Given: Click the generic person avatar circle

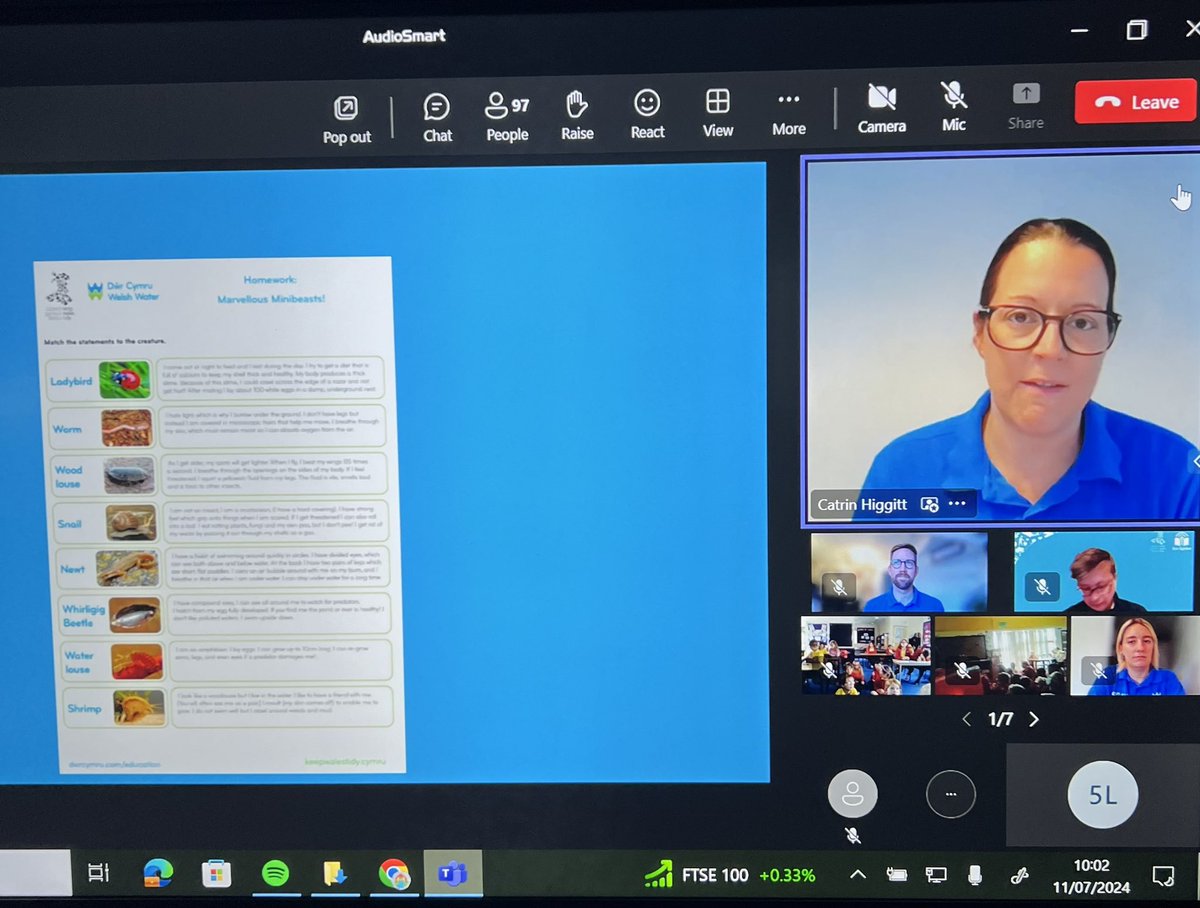Looking at the screenshot, I should click(x=852, y=795).
